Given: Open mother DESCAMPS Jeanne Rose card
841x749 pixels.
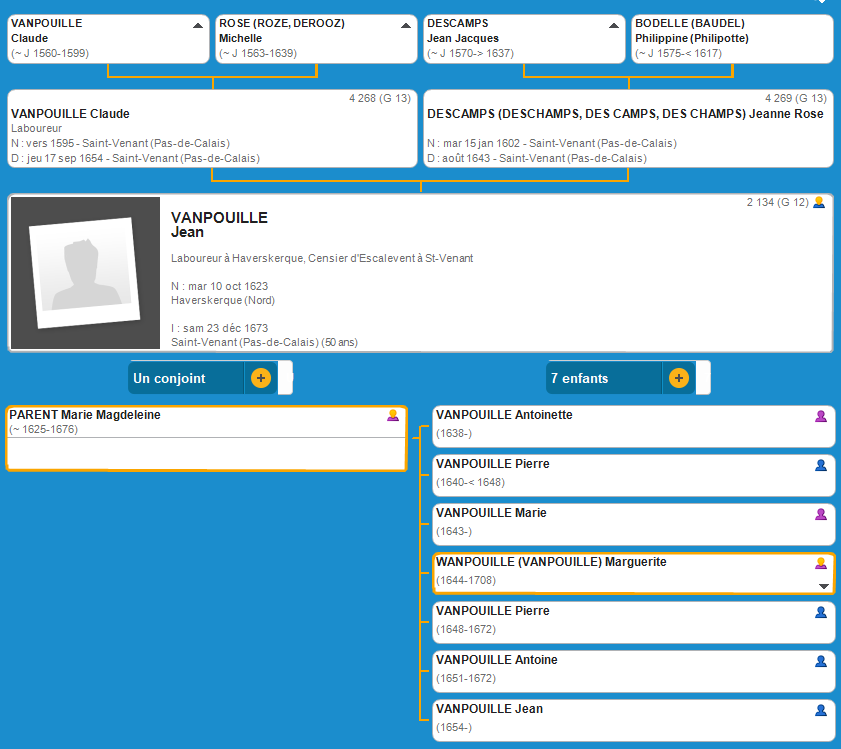Looking at the screenshot, I should [628, 129].
